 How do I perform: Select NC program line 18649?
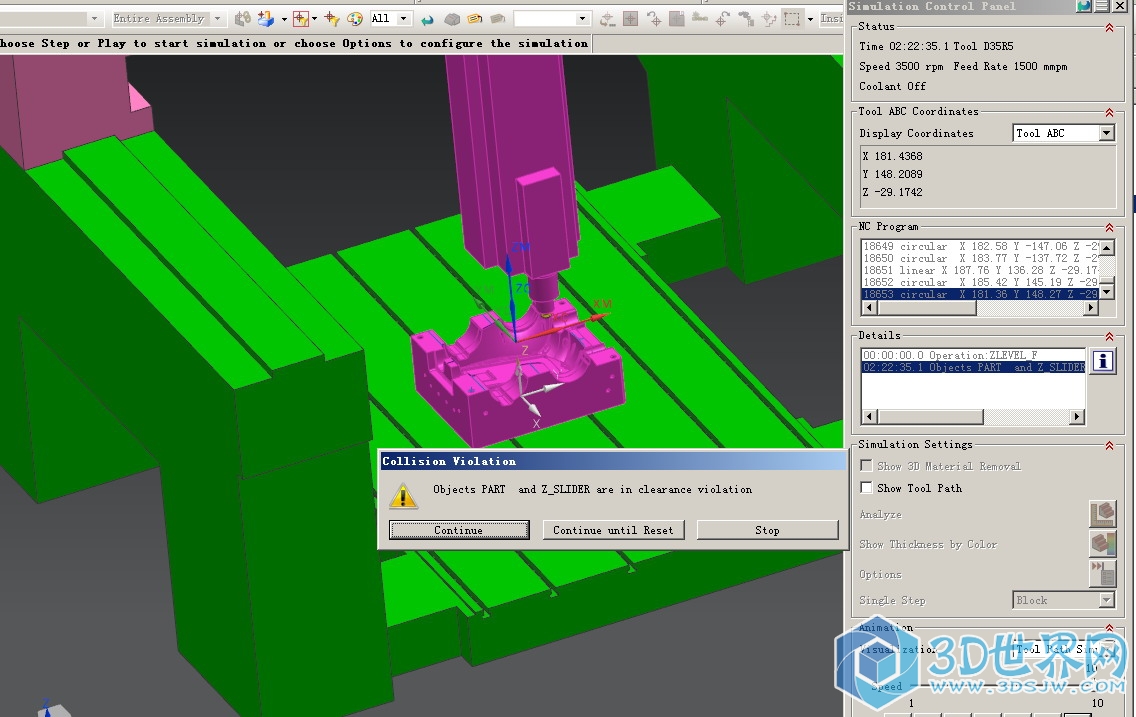(x=980, y=246)
